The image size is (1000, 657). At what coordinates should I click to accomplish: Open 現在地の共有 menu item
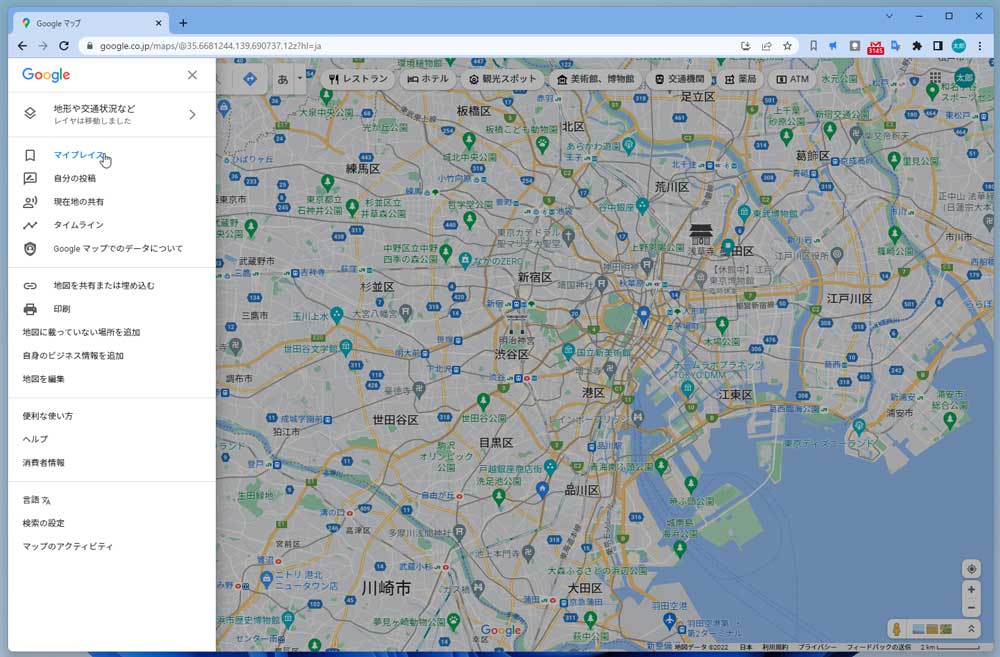78,202
